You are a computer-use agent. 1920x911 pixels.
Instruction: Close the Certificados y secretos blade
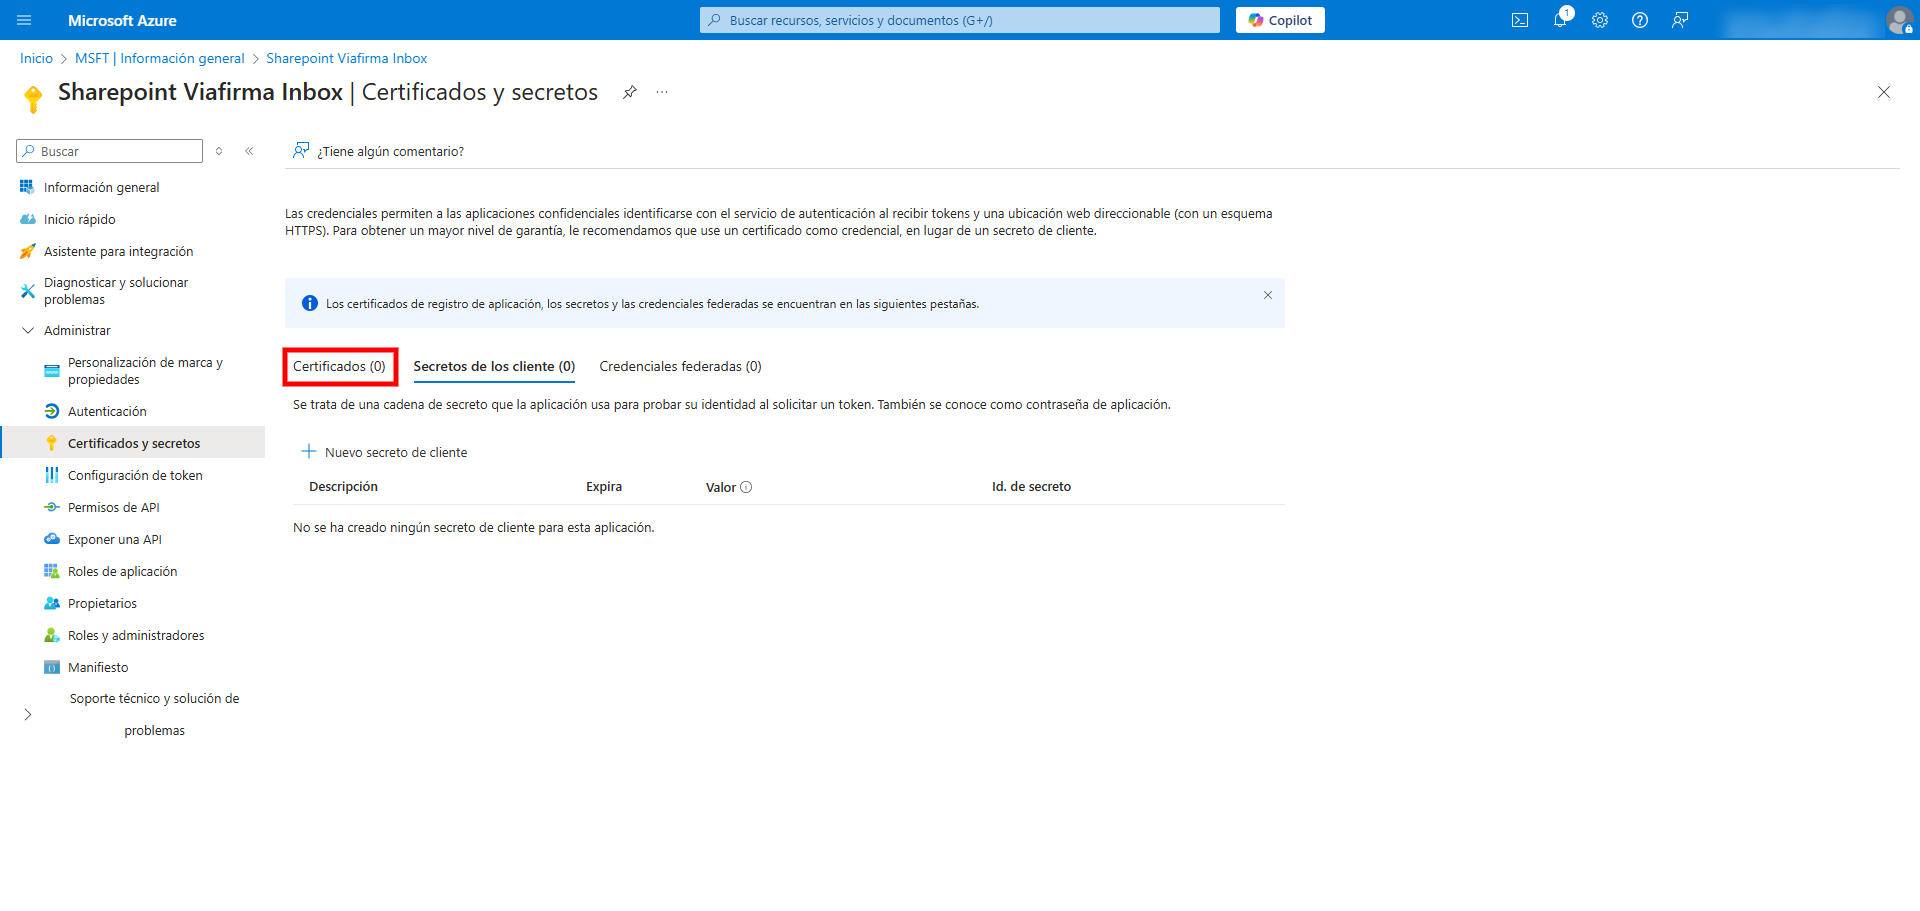[1884, 92]
